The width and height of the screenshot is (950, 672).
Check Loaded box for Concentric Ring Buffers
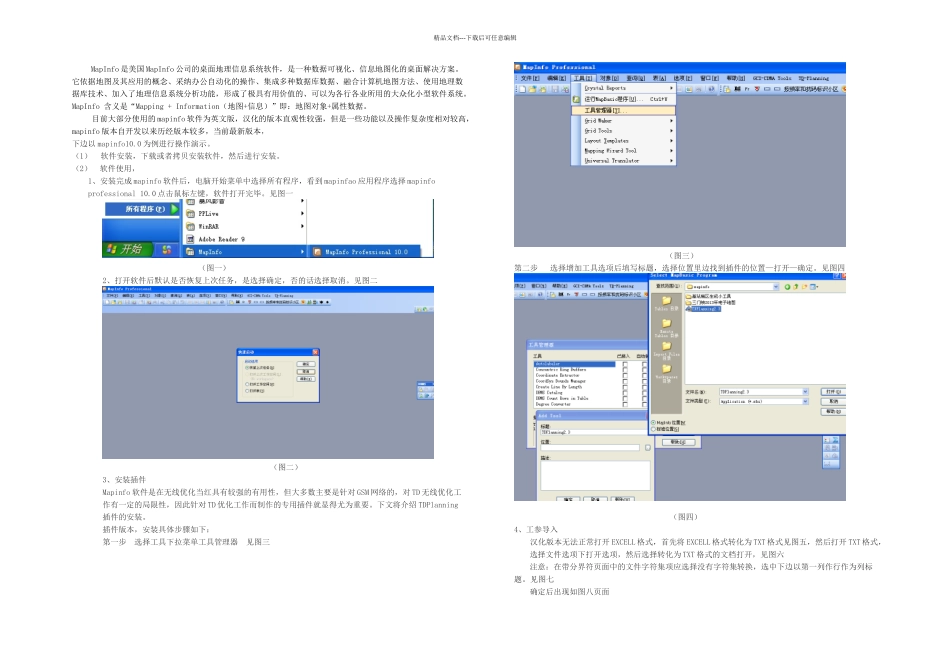625,370
